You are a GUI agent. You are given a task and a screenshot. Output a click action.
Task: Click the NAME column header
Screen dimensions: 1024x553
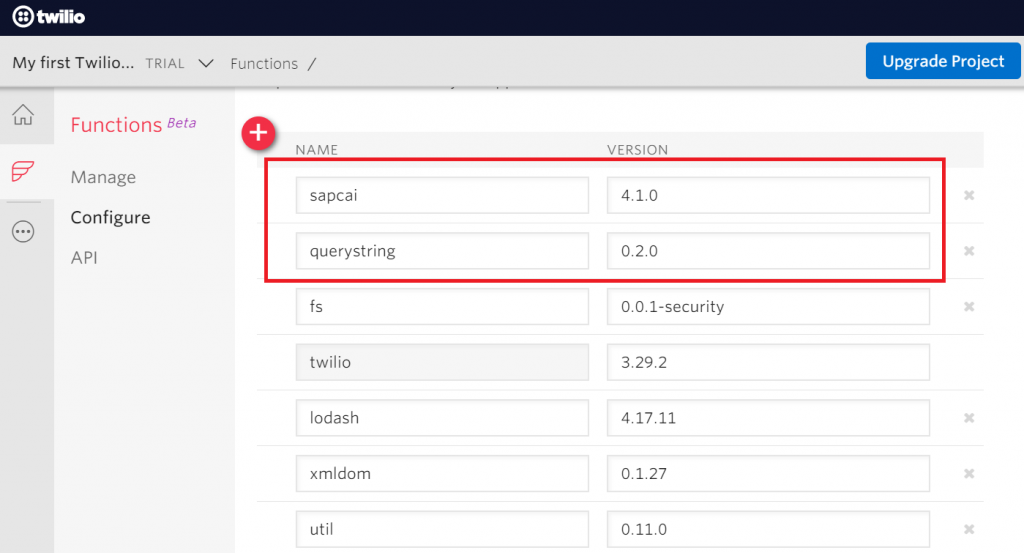click(x=317, y=150)
